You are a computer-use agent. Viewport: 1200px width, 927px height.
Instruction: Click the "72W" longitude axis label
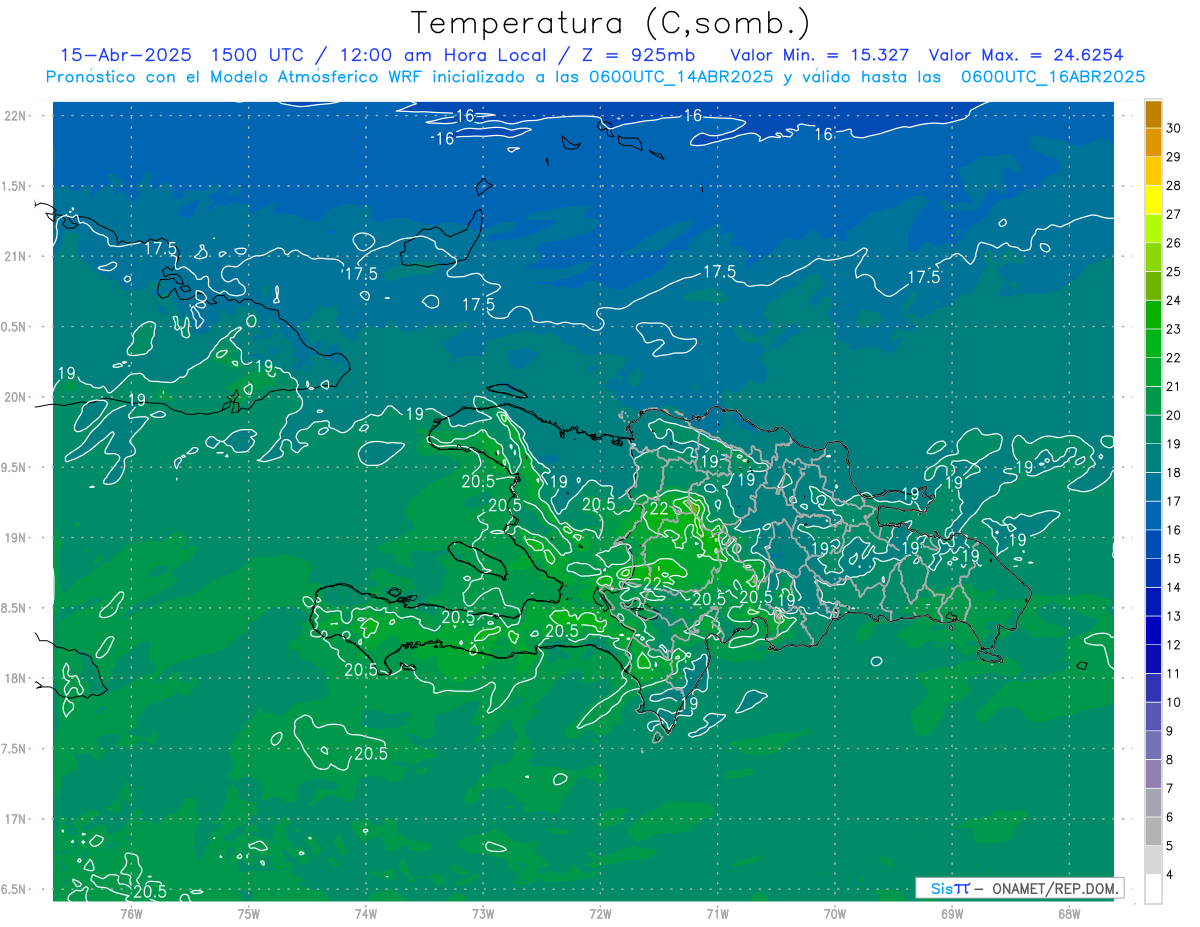600,913
